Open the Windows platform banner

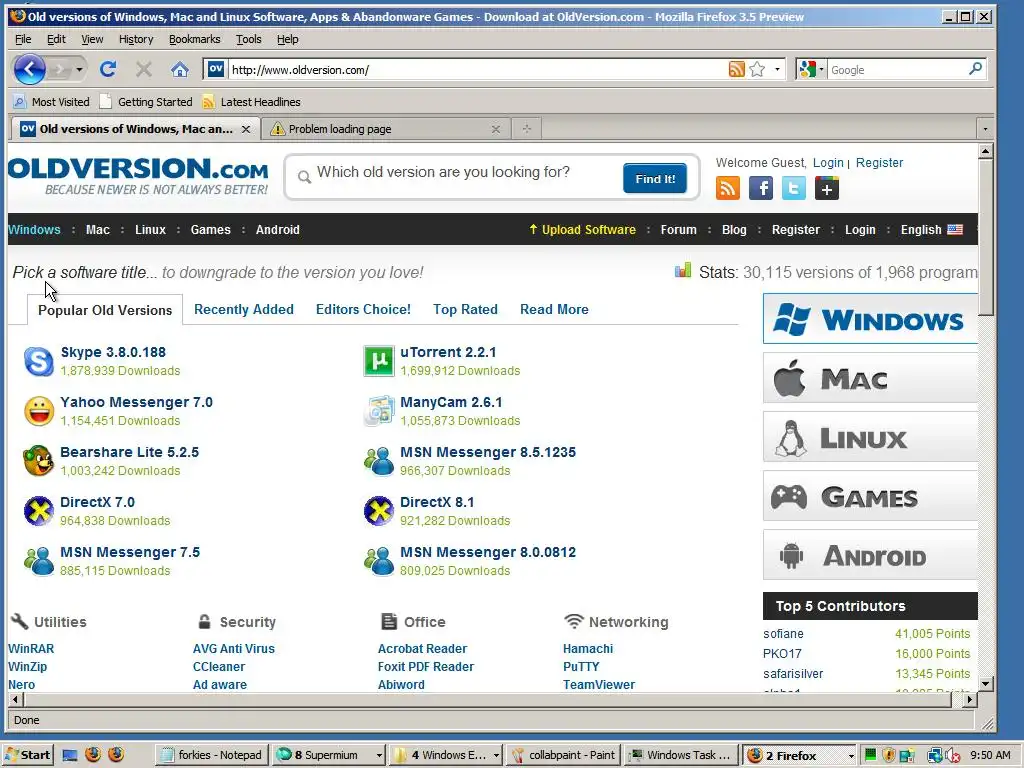pyautogui.click(x=870, y=319)
